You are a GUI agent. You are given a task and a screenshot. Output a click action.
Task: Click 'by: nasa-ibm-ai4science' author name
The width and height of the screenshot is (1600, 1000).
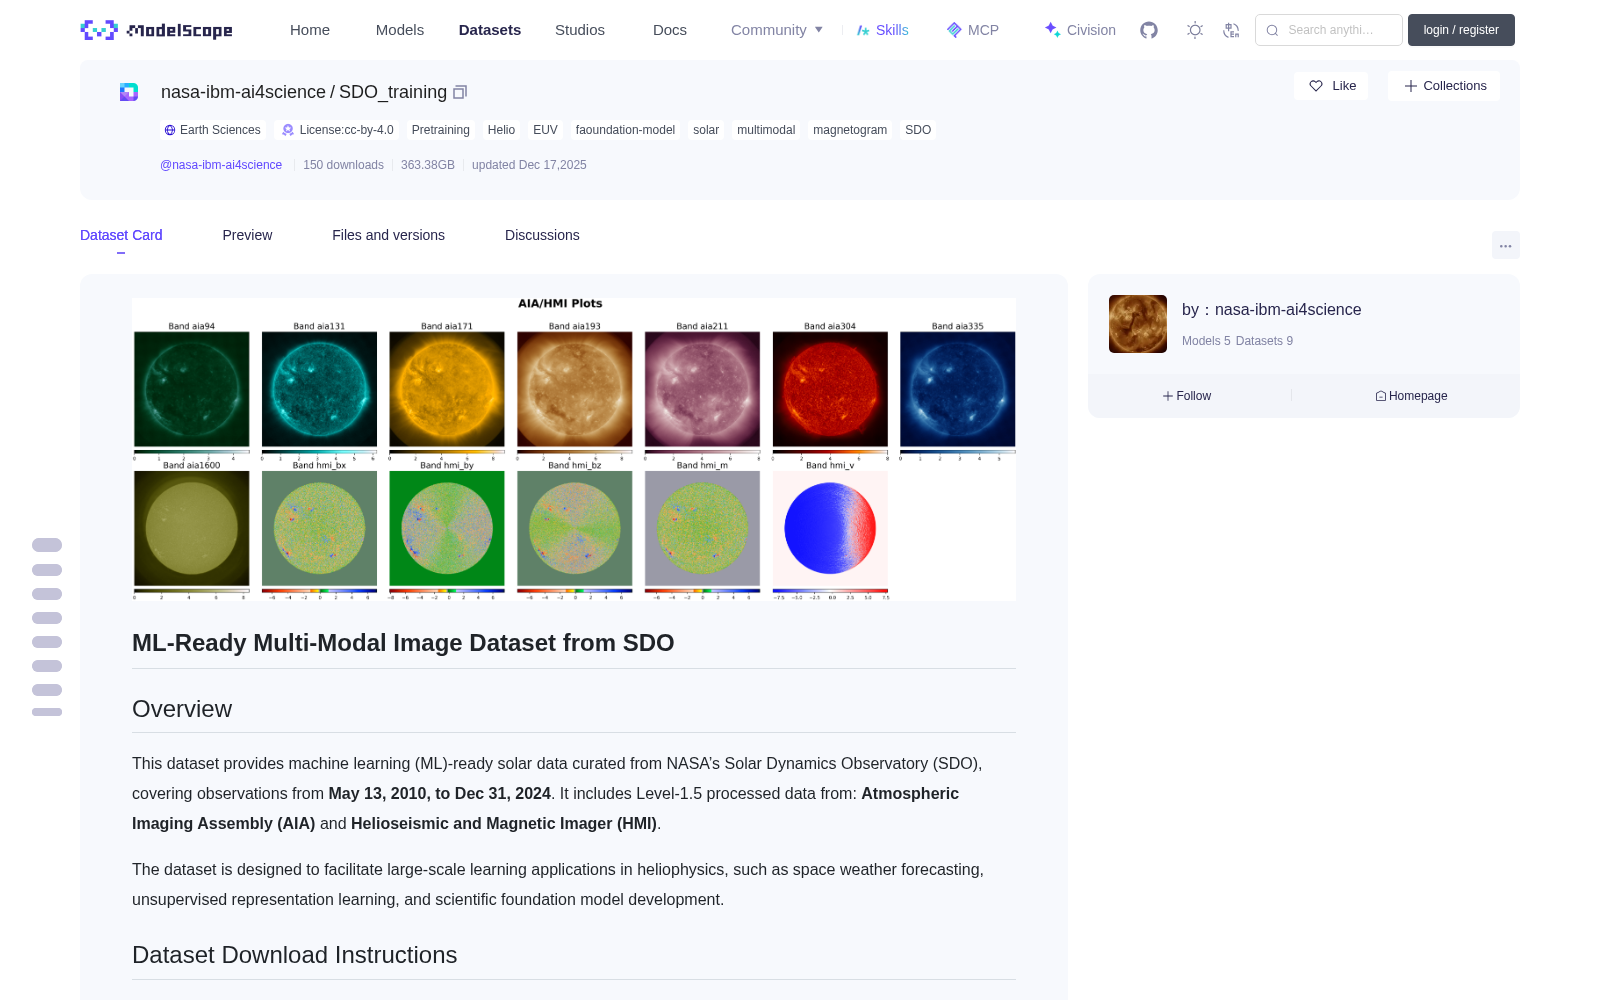coord(1271,310)
